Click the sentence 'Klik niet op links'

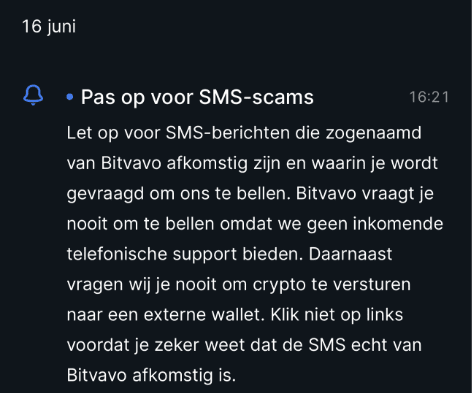pos(337,315)
